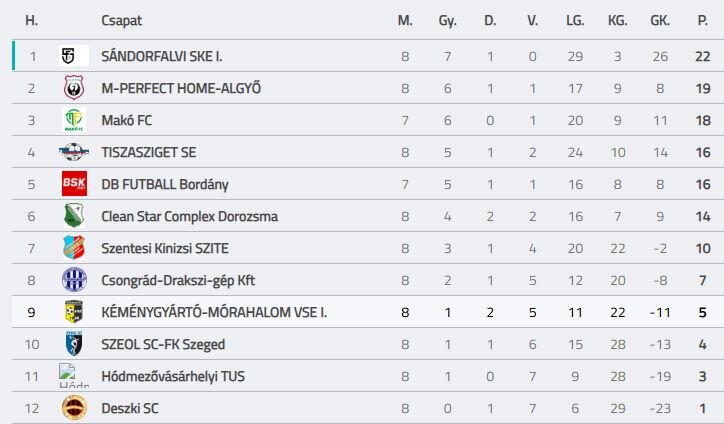The height and width of the screenshot is (424, 724).
Task: Click the P. points column header
Action: coord(703,20)
